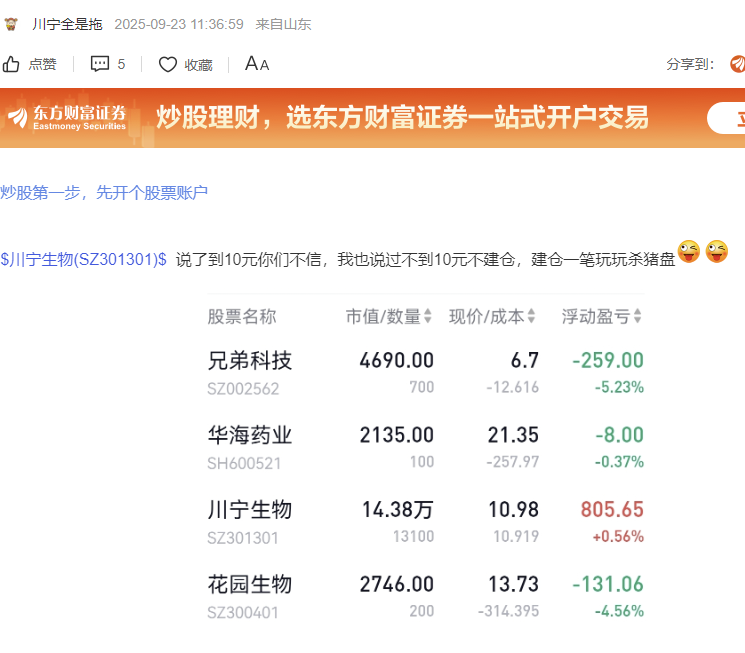Image resolution: width=745 pixels, height=653 pixels.
Task: Click second winking emoji at line end
Action: (717, 252)
